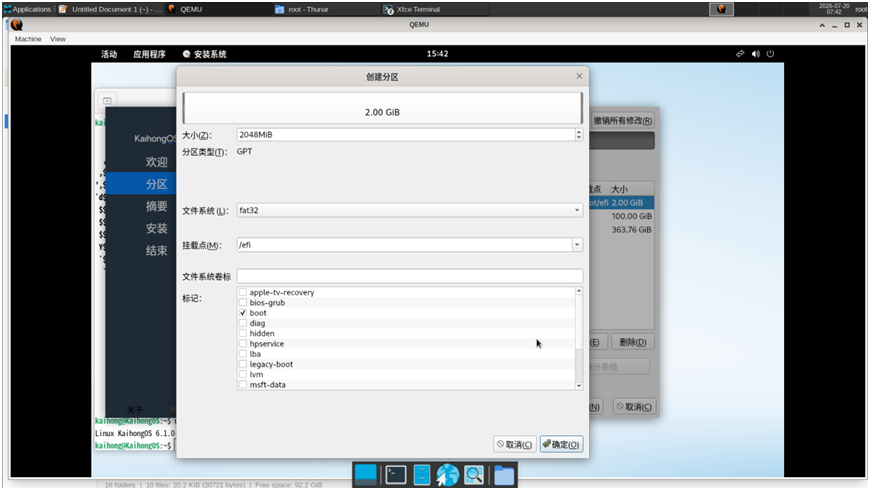Select the 100.00 GiB partition row
870x490 pixels.
[621, 216]
